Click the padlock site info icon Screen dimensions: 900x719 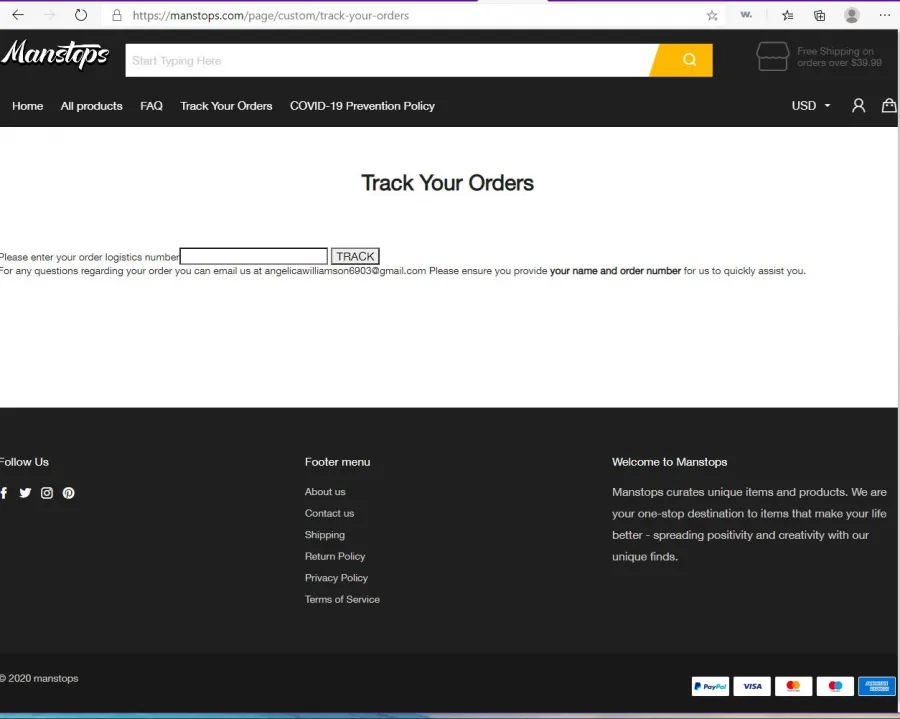(x=117, y=15)
